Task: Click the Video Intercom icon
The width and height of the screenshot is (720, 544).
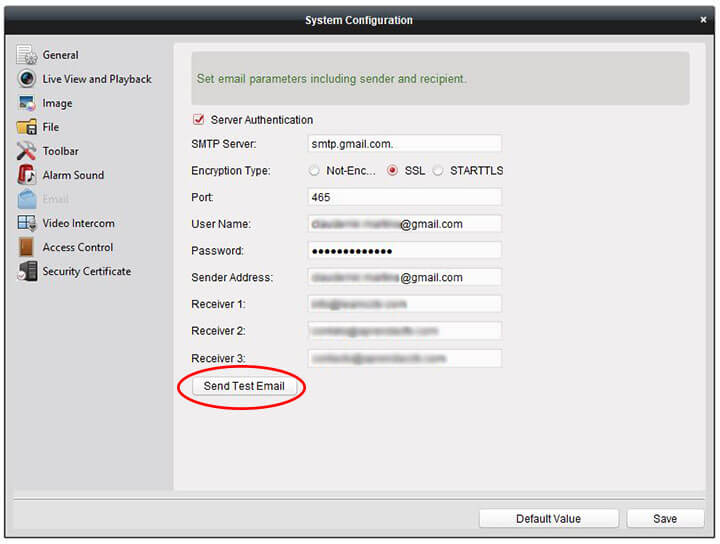Action: 27,223
